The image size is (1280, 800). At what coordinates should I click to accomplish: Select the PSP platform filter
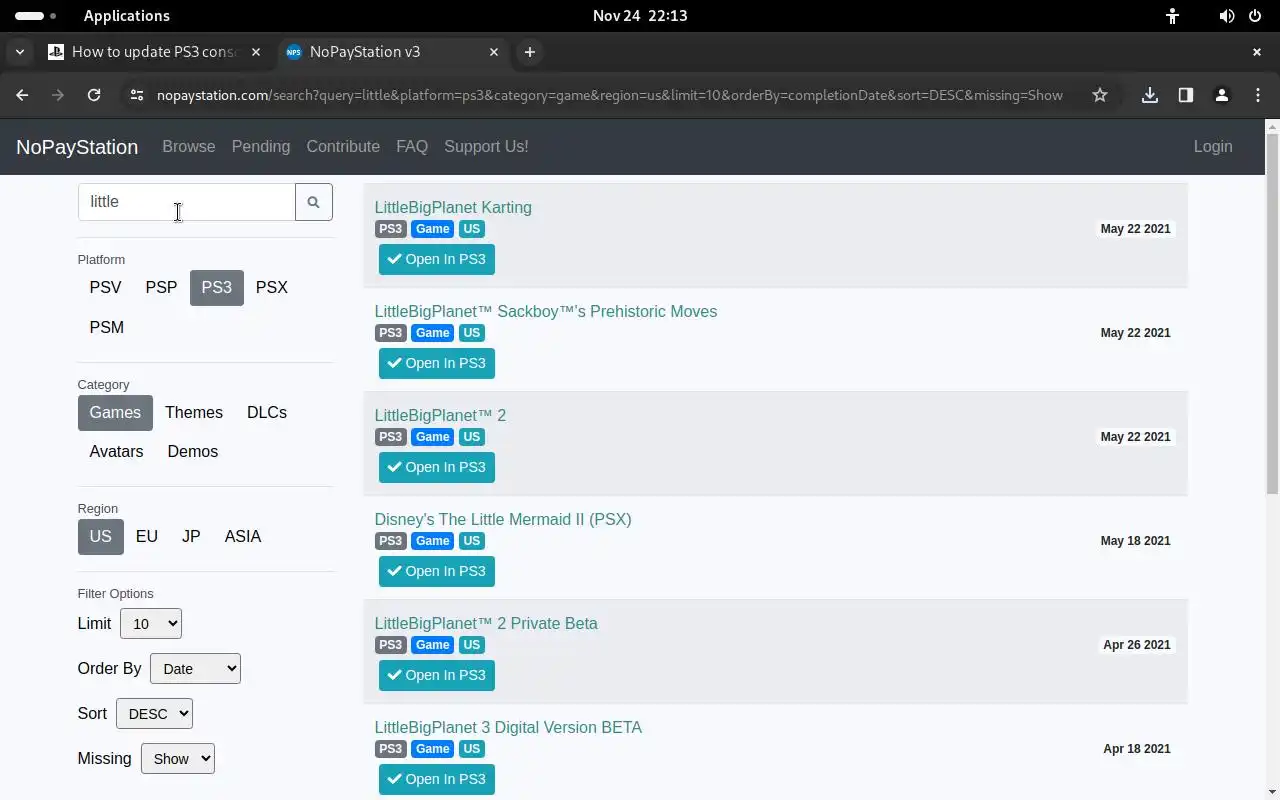161,287
